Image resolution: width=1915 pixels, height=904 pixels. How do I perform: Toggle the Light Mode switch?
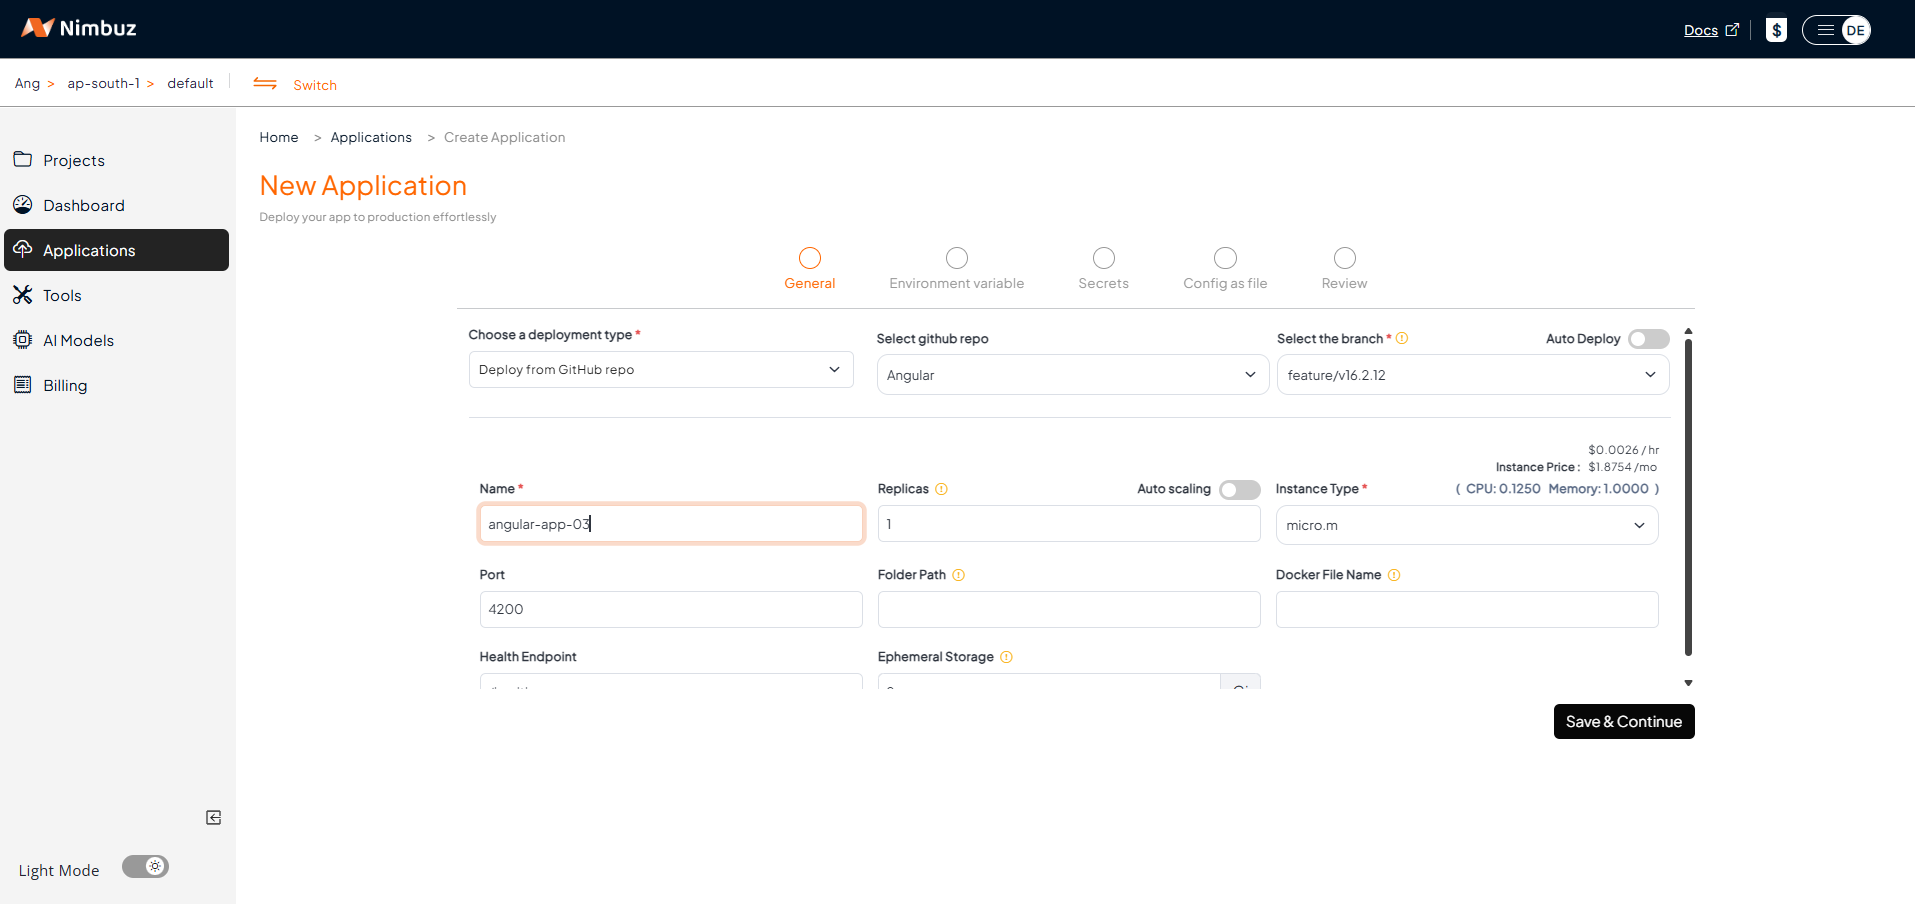tap(146, 867)
